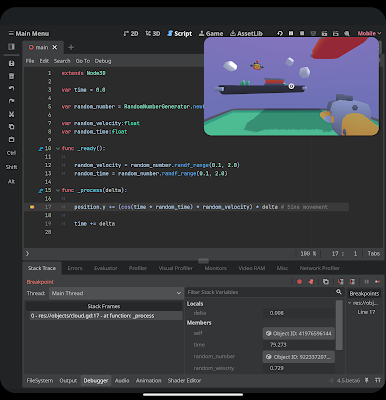386x400 pixels.
Task: Open the Edit menu in script editor
Action: pos(44,61)
